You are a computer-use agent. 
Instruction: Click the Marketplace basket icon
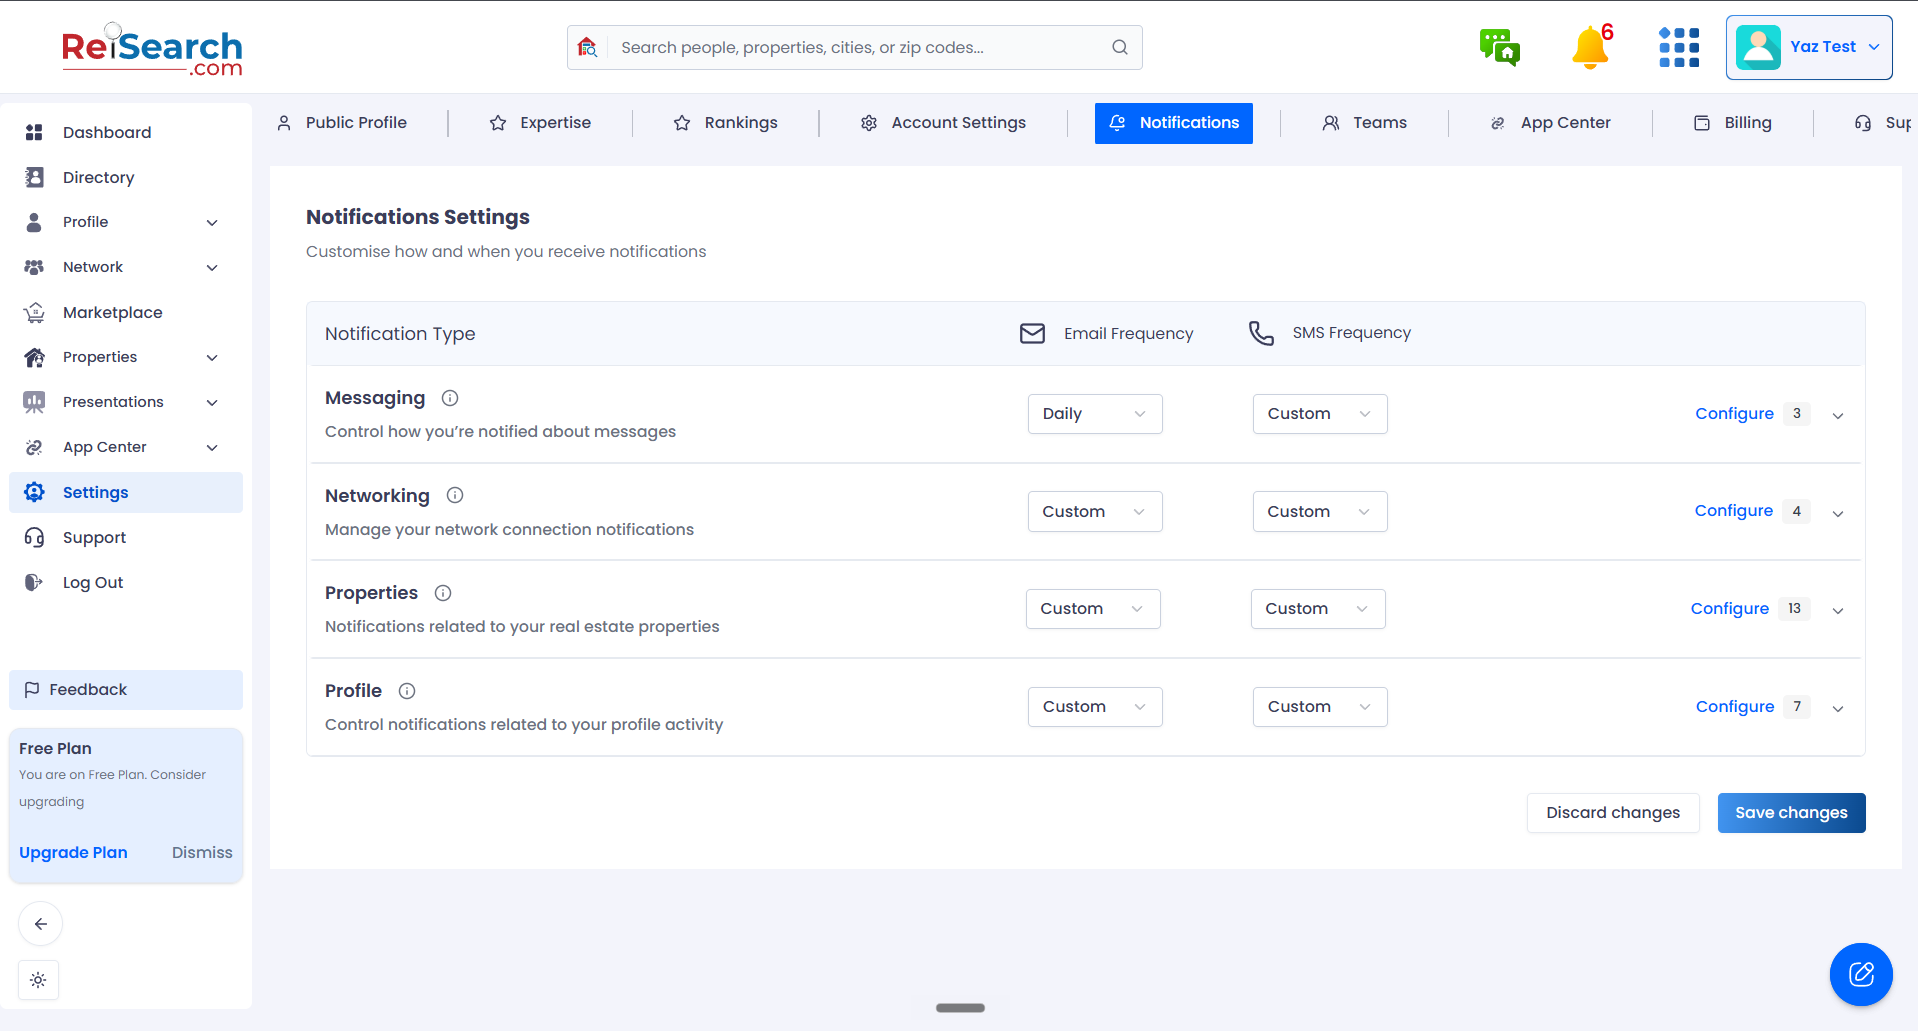tap(34, 312)
